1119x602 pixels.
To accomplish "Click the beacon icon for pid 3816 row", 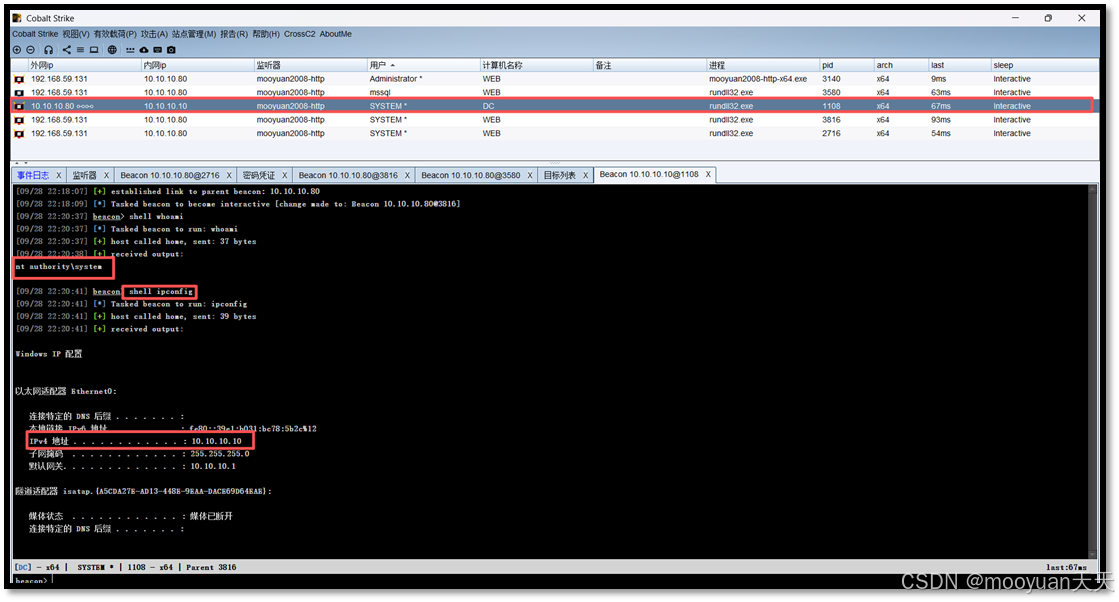I will click(19, 120).
